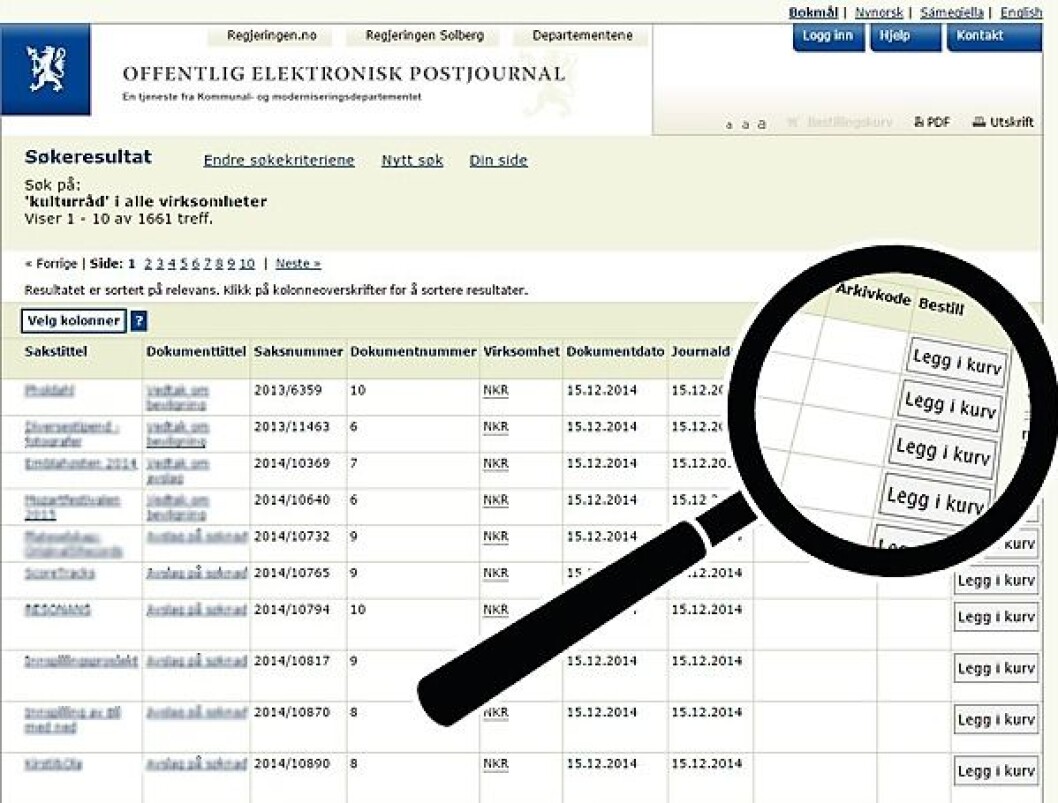Select the smallest font size 'a'

pyautogui.click(x=729, y=125)
